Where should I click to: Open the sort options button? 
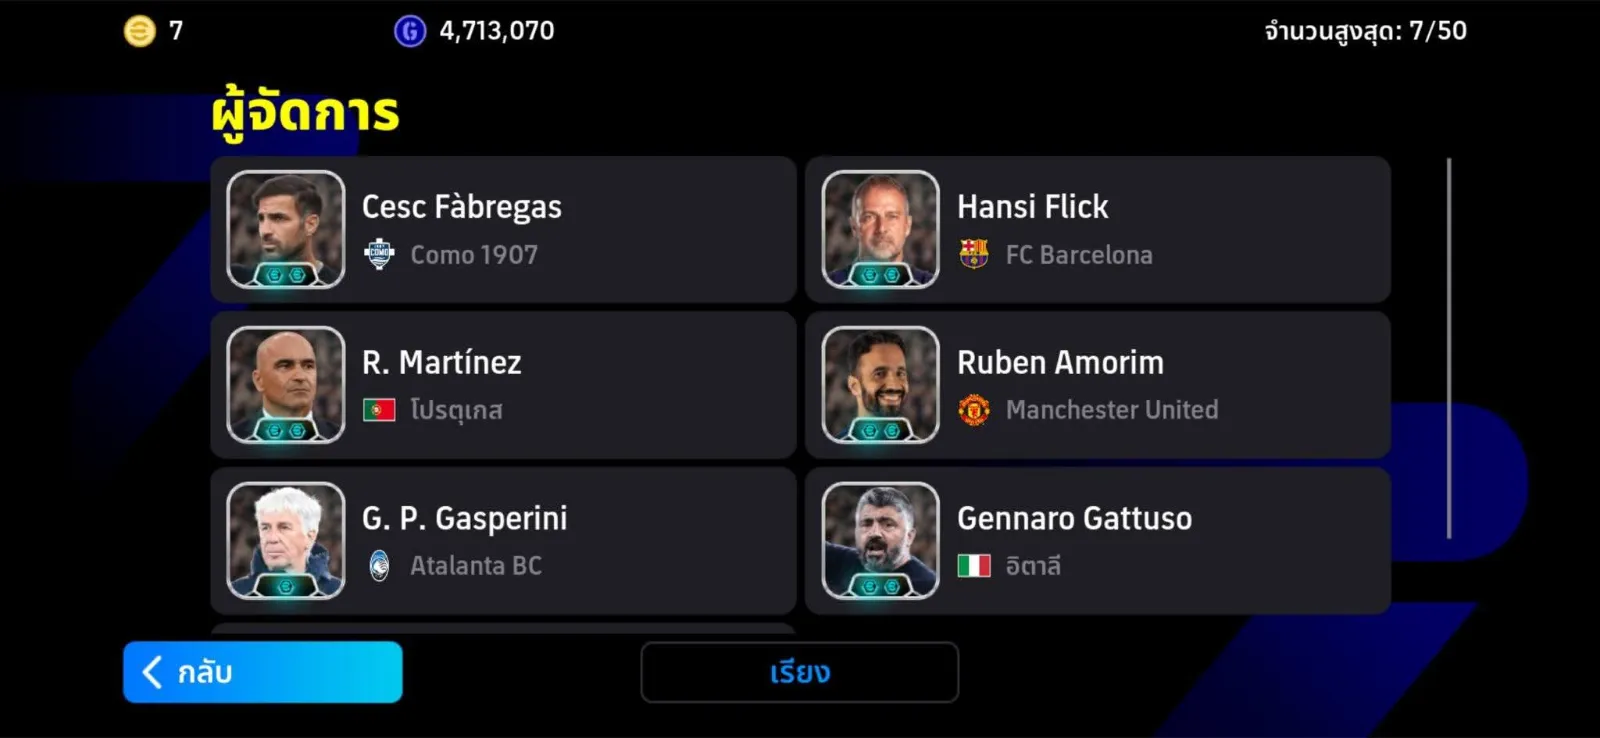click(799, 672)
